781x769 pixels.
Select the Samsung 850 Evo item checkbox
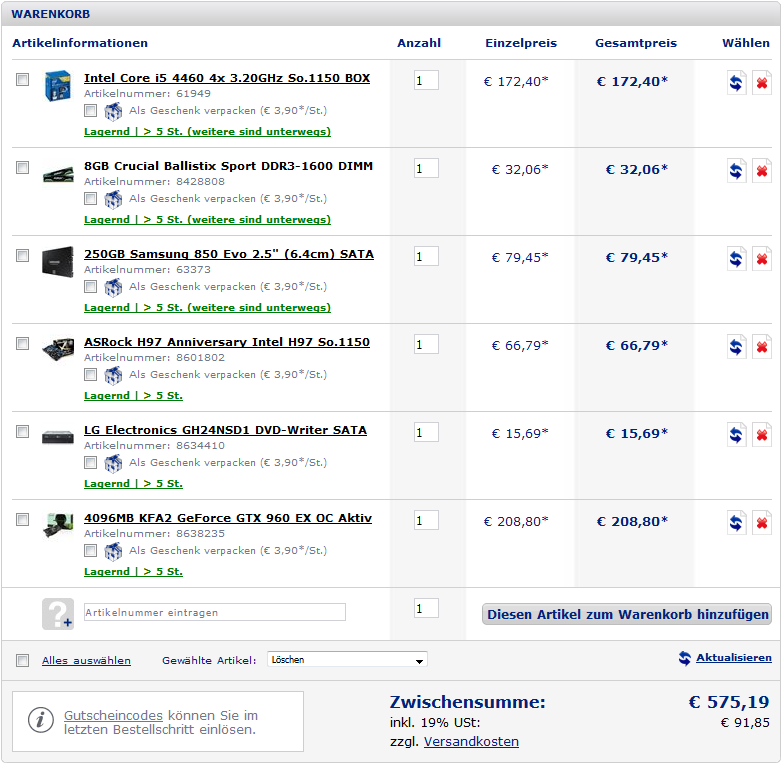pyautogui.click(x=22, y=256)
